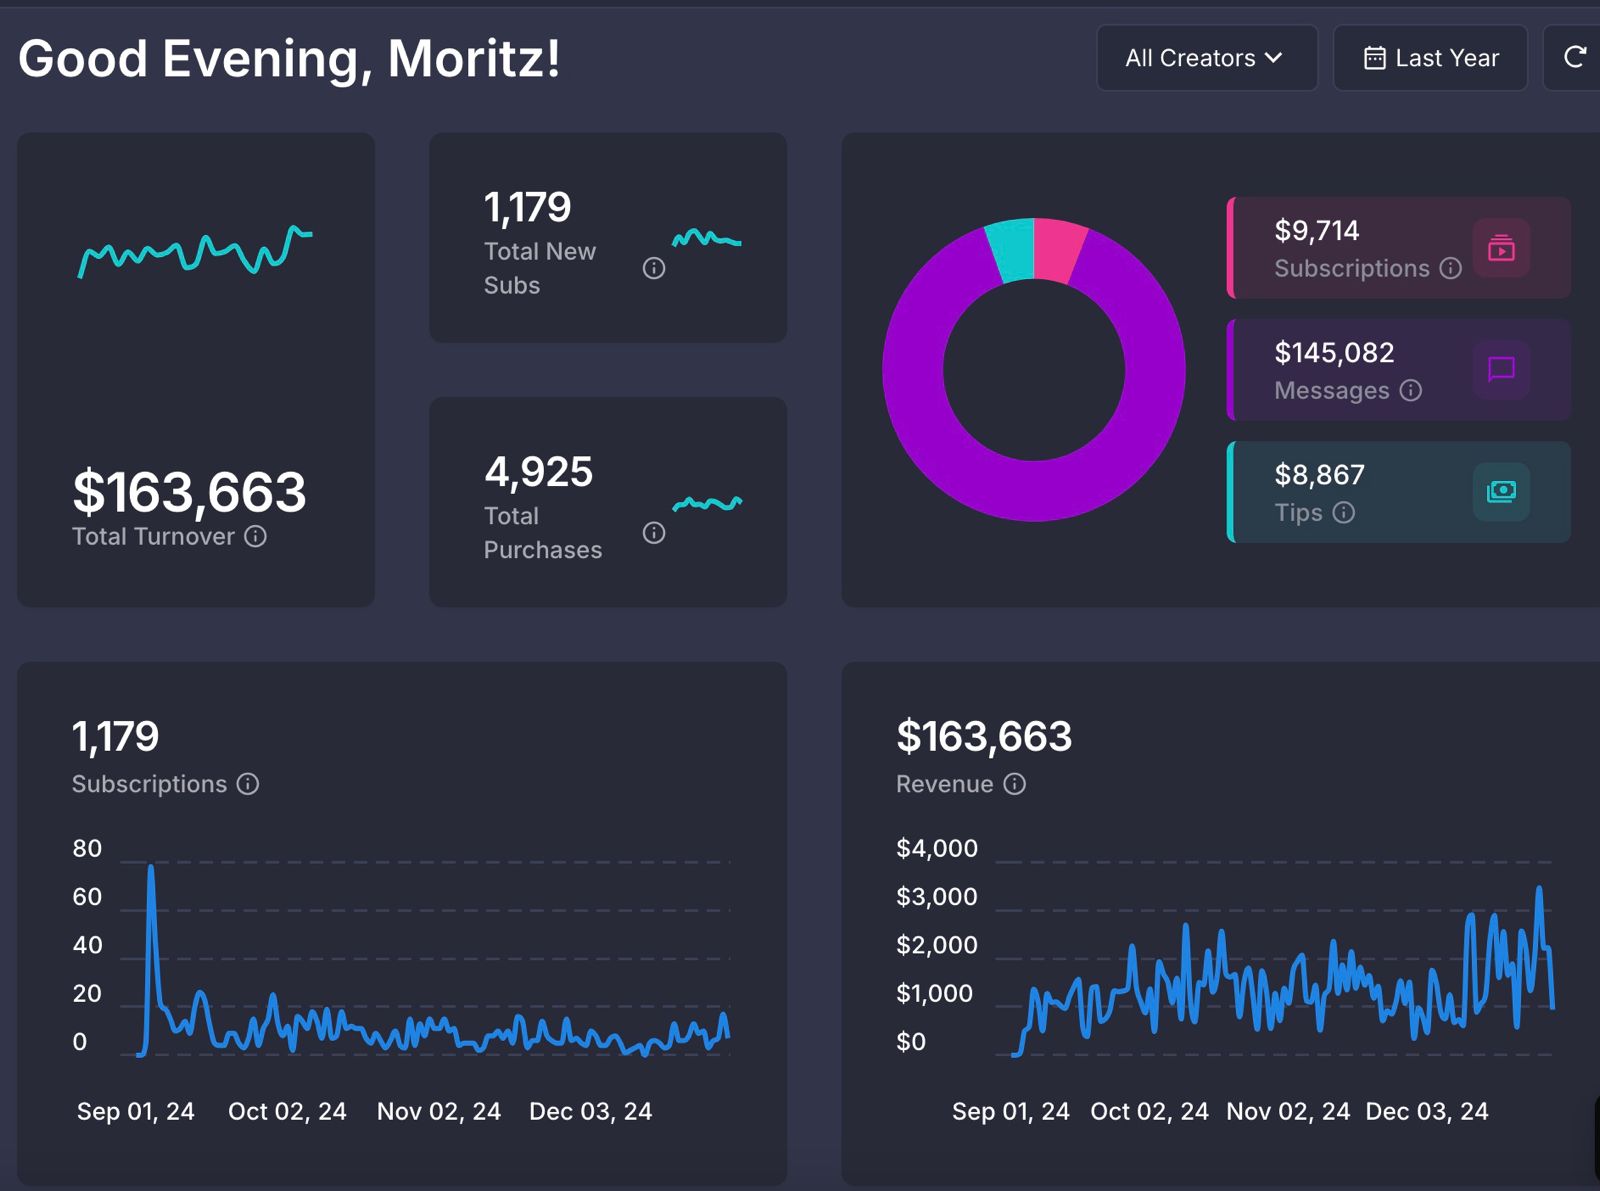Click the teal sparkline on the Total Turnover card
The width and height of the screenshot is (1600, 1191).
click(196, 252)
